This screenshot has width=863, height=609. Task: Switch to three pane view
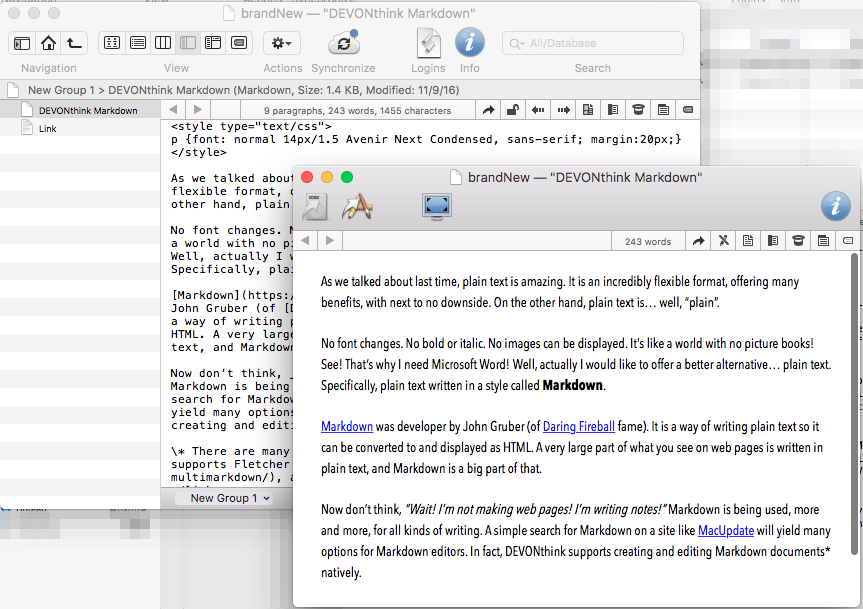213,43
